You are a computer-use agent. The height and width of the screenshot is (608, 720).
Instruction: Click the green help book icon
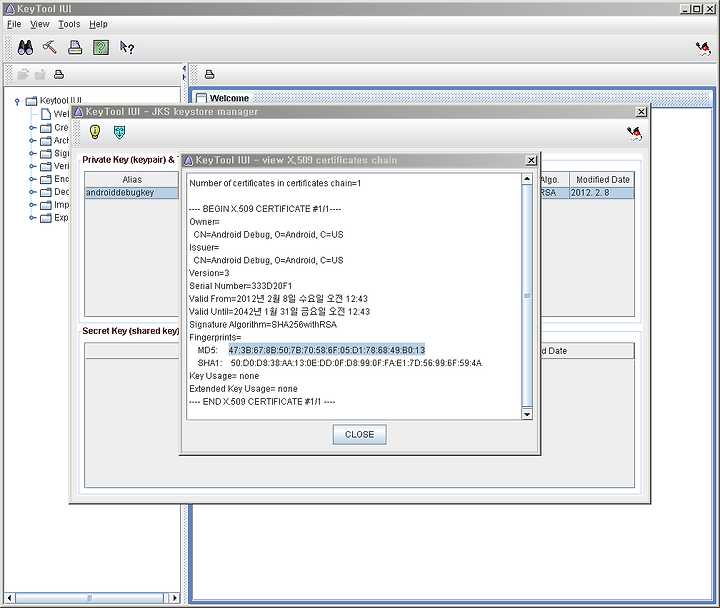coord(101,47)
